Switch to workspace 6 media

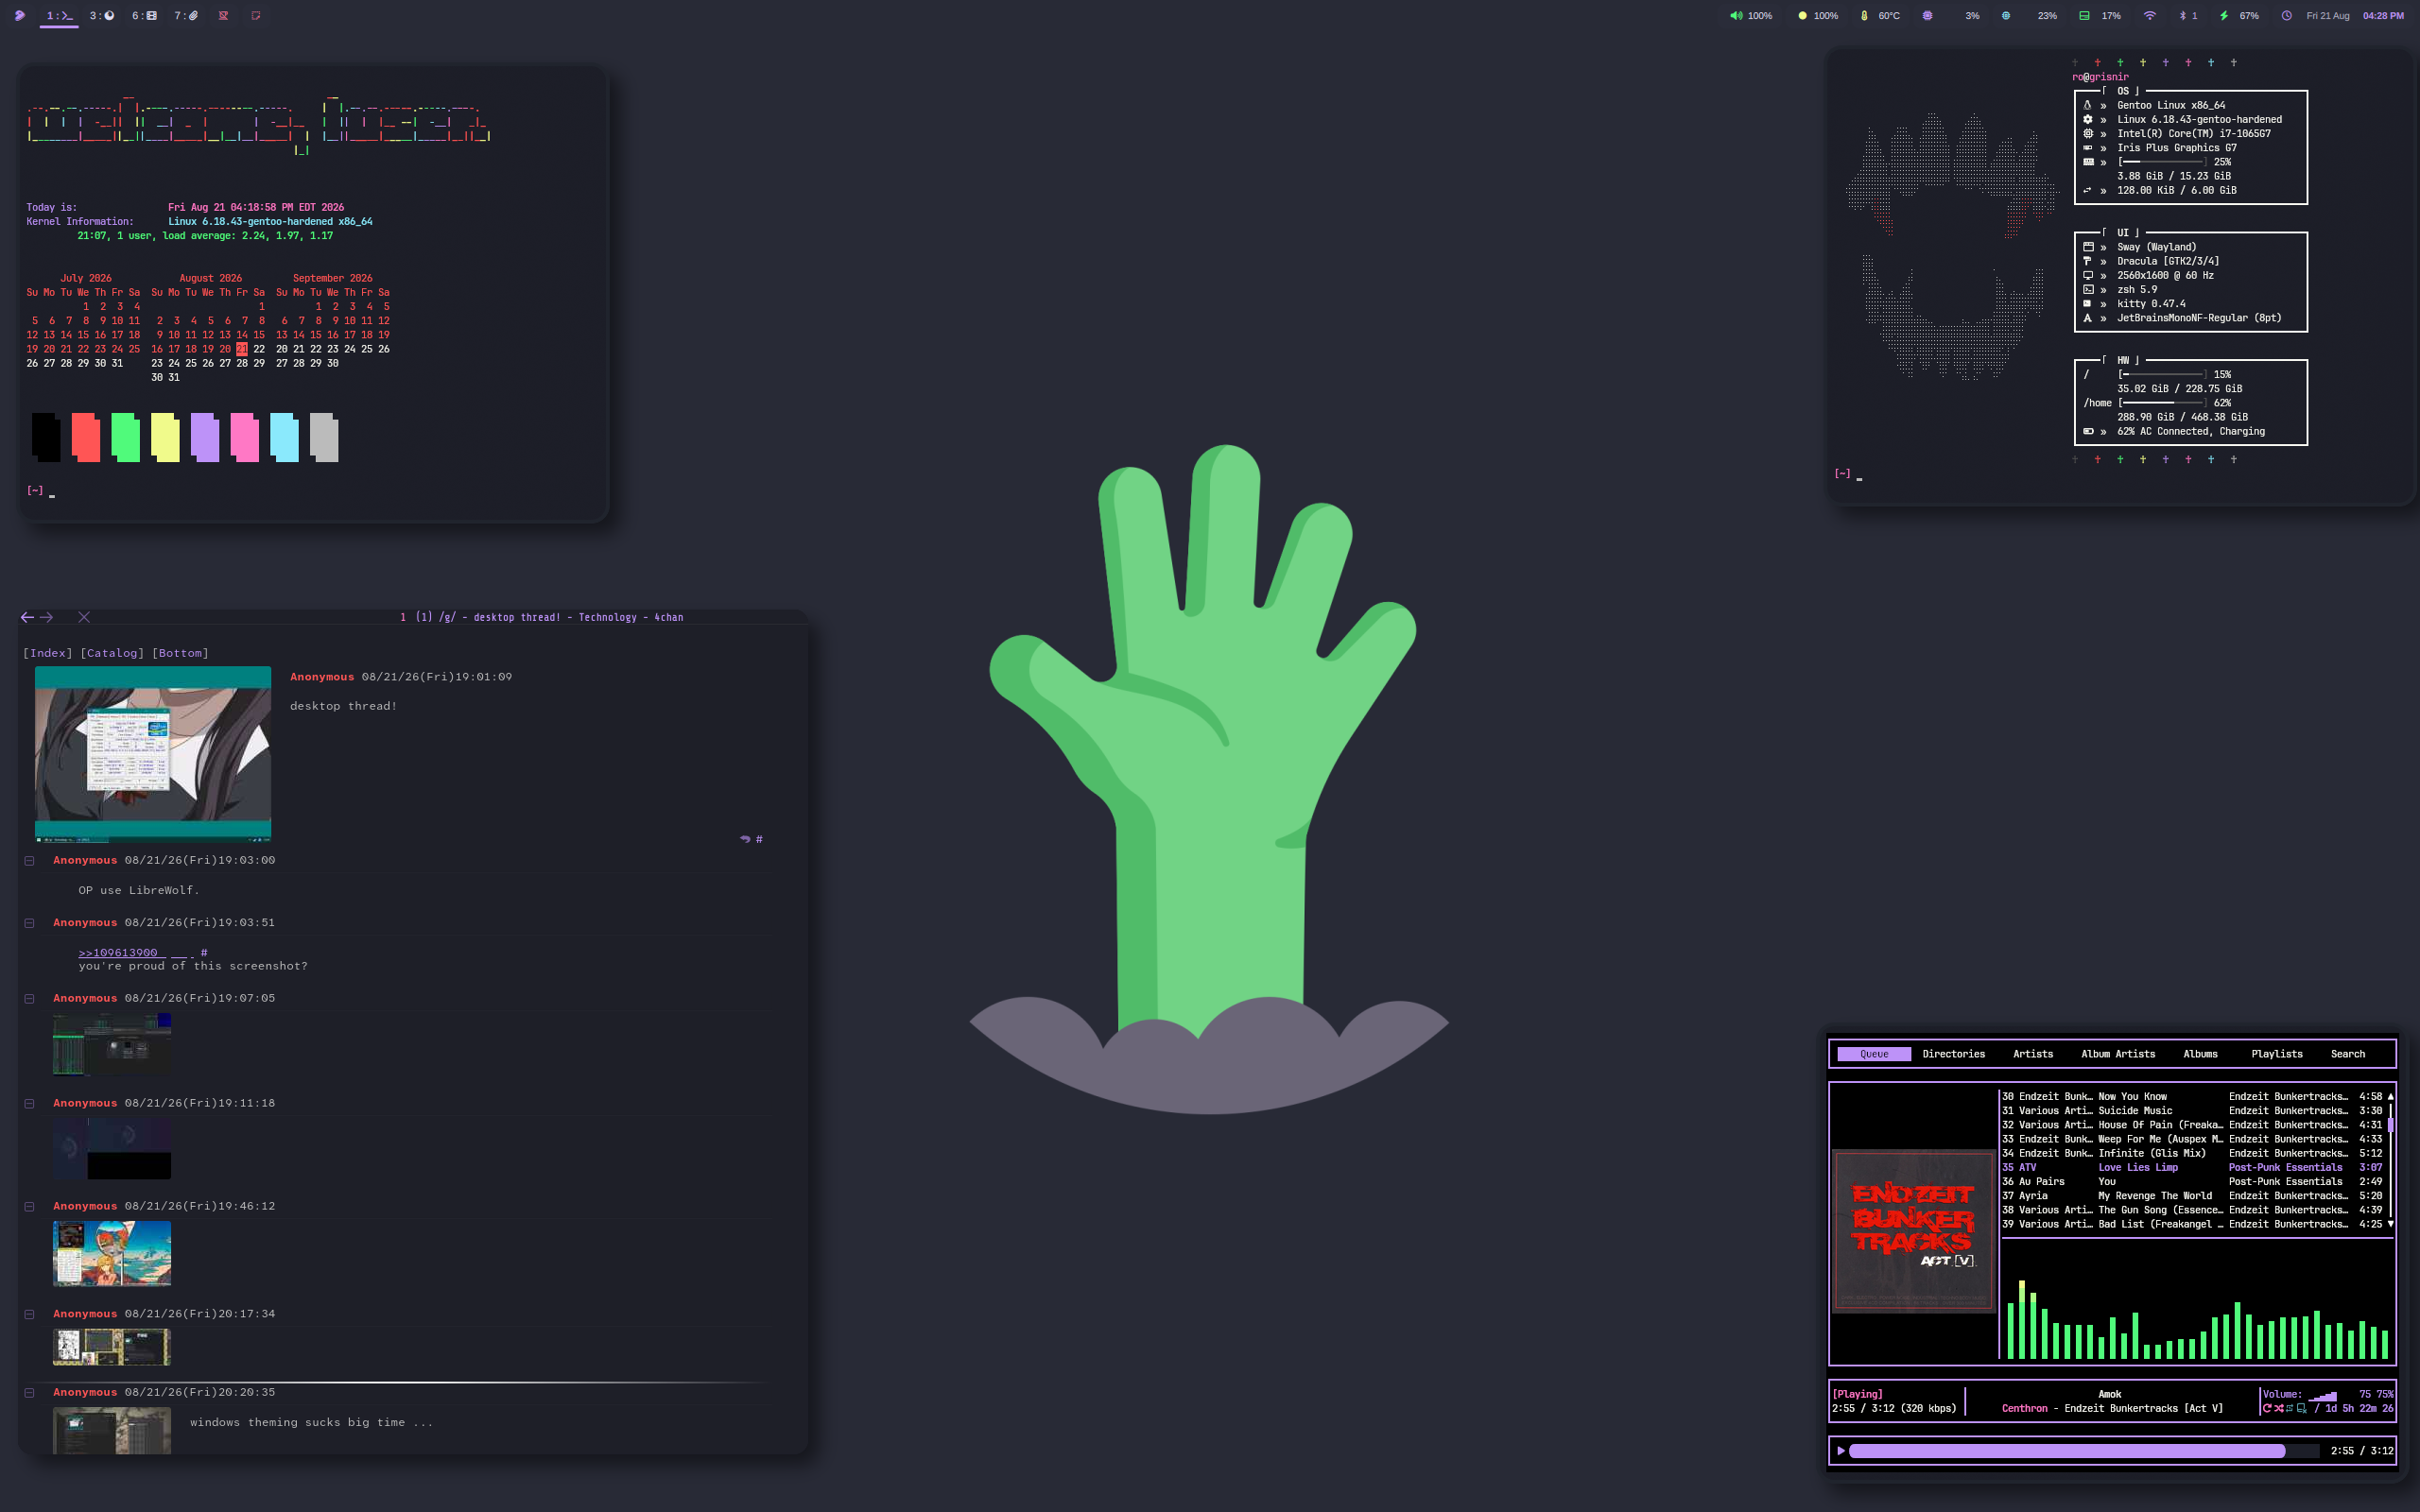tap(144, 16)
